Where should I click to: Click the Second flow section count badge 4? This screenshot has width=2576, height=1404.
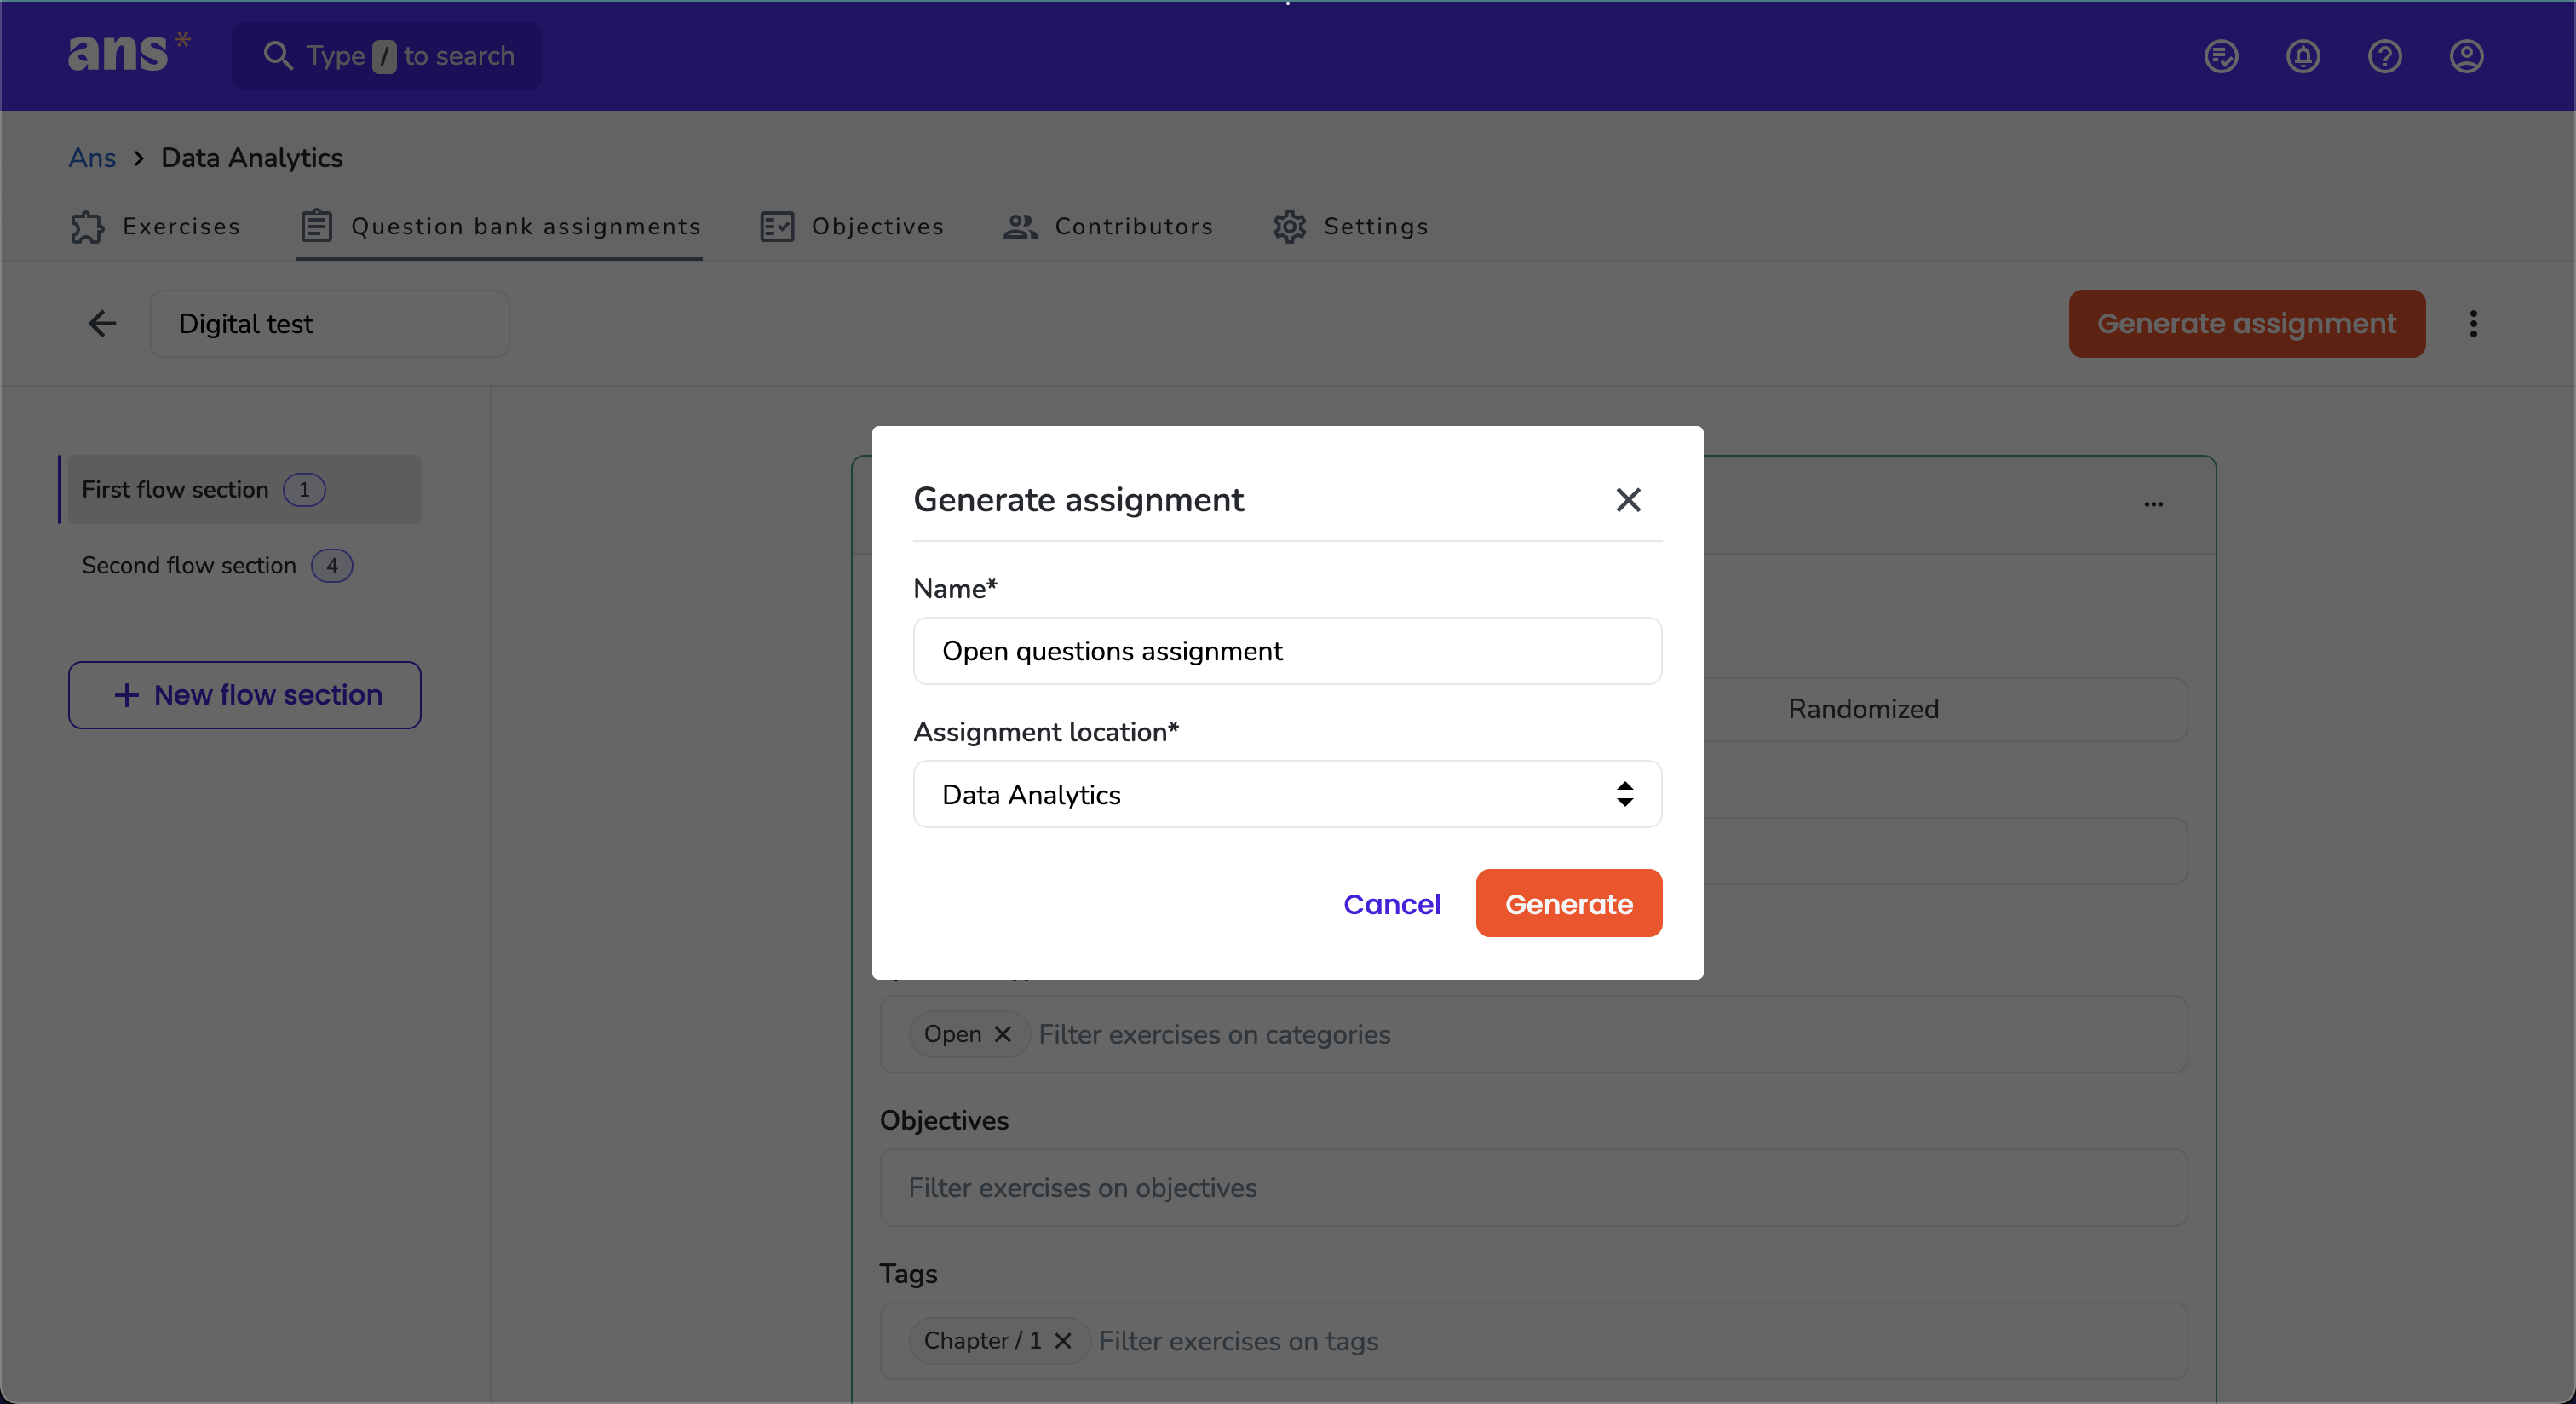332,566
